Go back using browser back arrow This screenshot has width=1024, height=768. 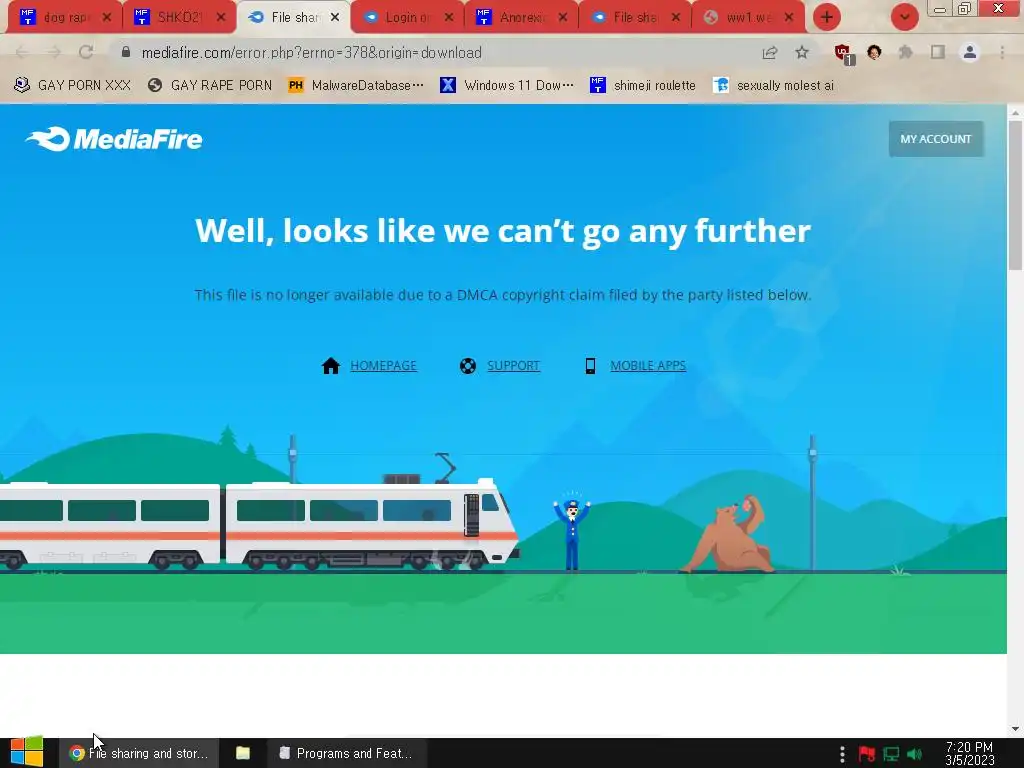22,52
